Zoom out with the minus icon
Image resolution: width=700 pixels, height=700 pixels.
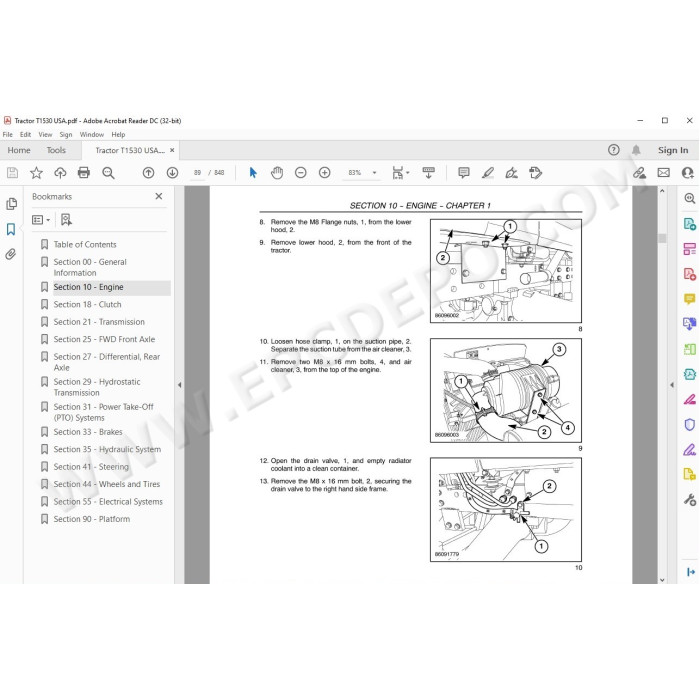(301, 173)
